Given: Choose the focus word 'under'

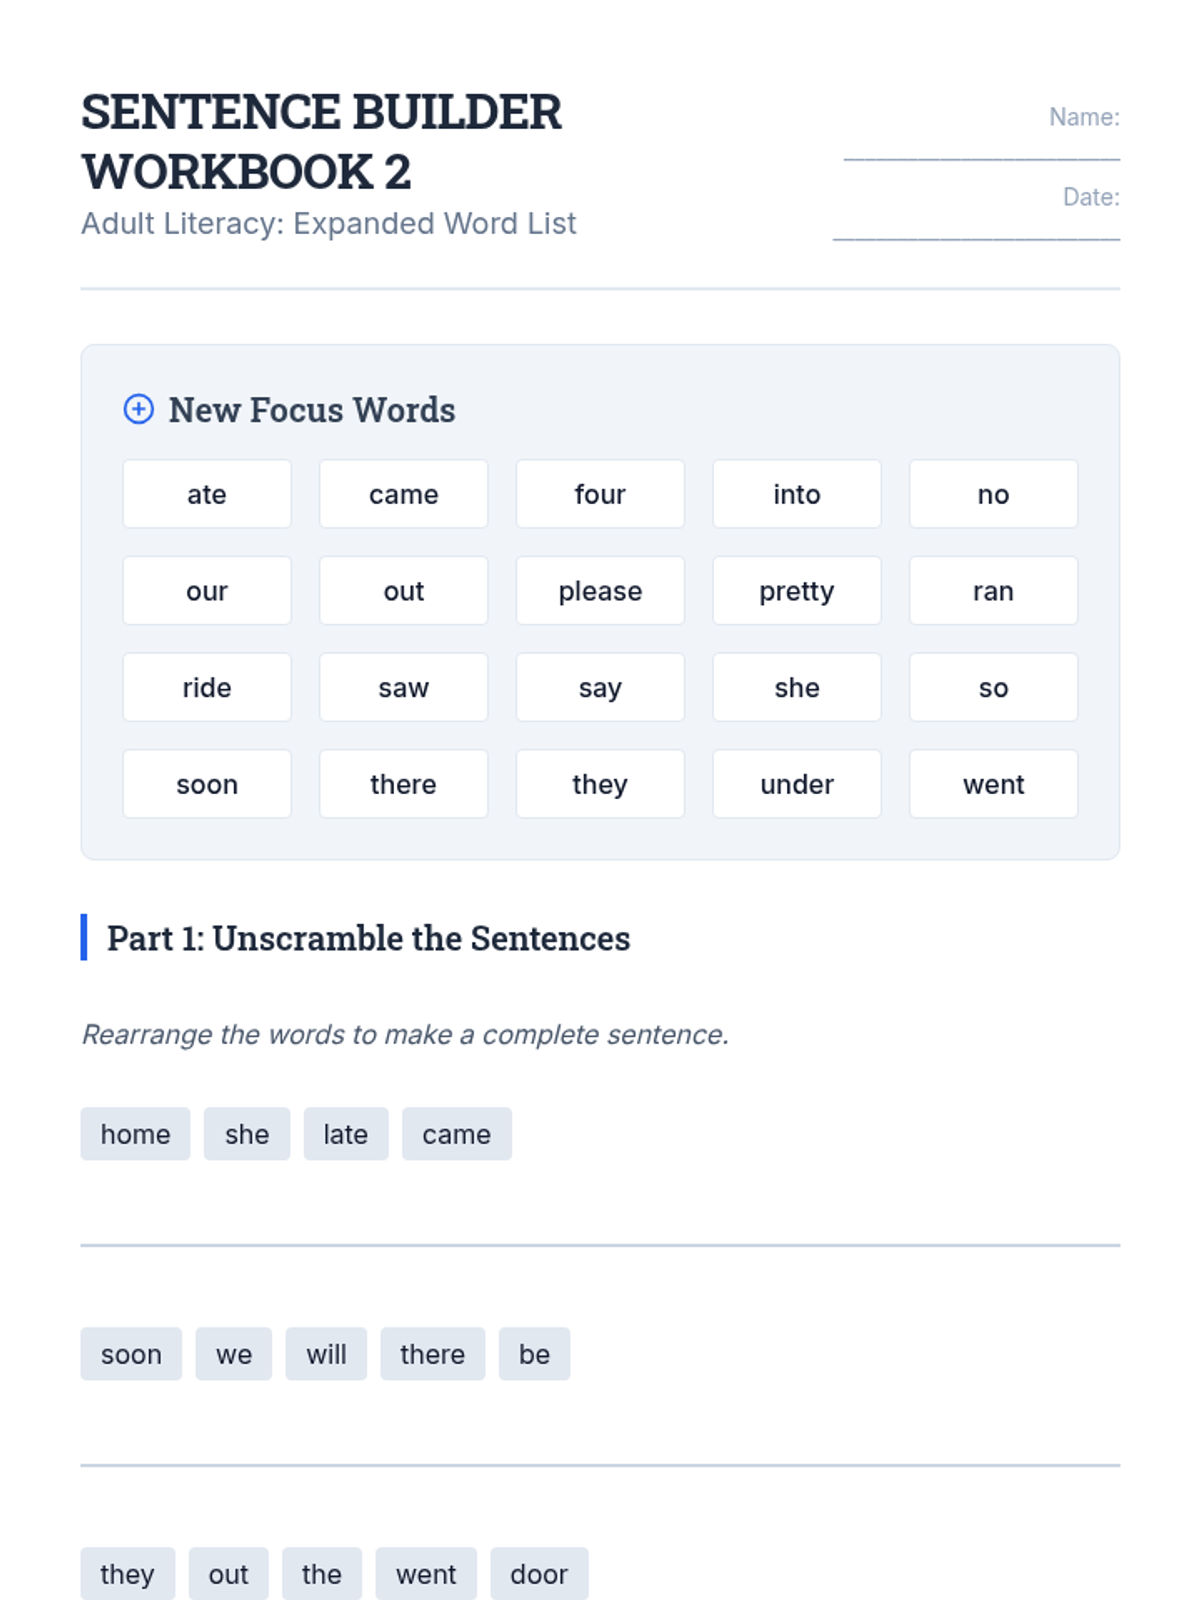Looking at the screenshot, I should [796, 784].
